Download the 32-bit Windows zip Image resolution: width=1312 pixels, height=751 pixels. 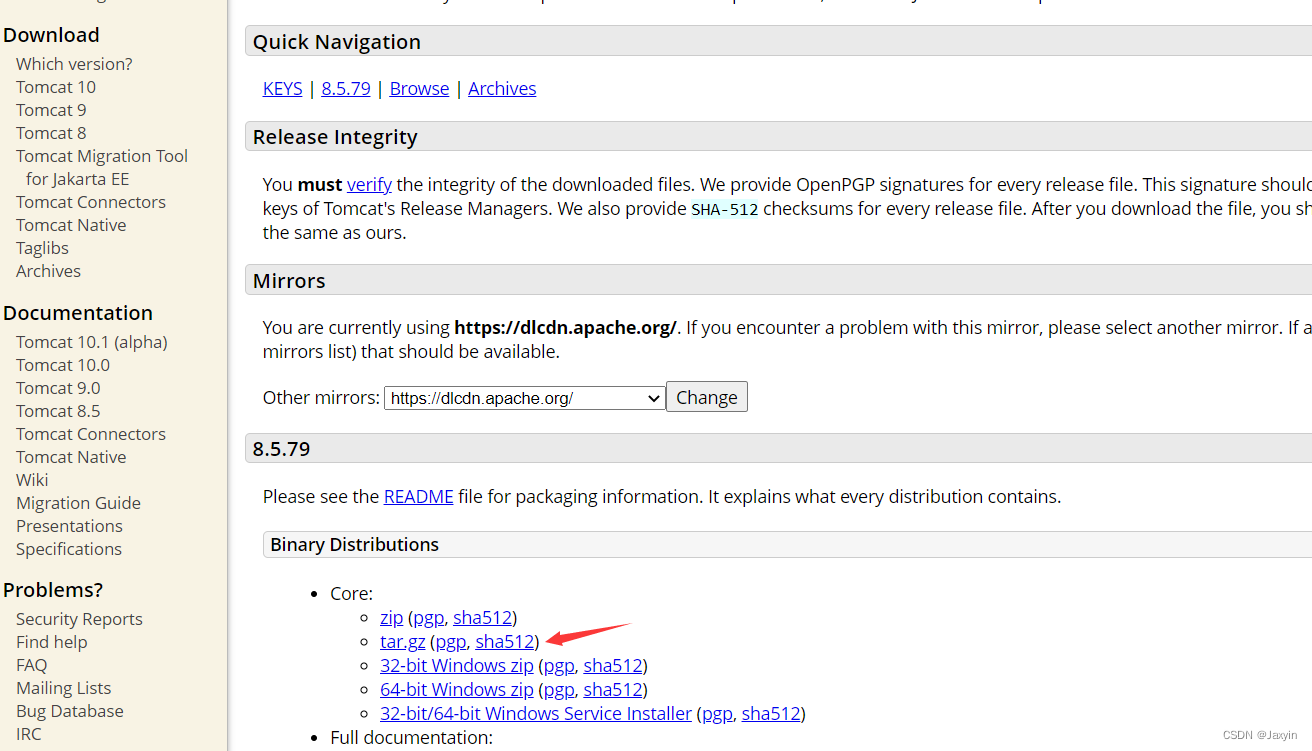point(457,666)
